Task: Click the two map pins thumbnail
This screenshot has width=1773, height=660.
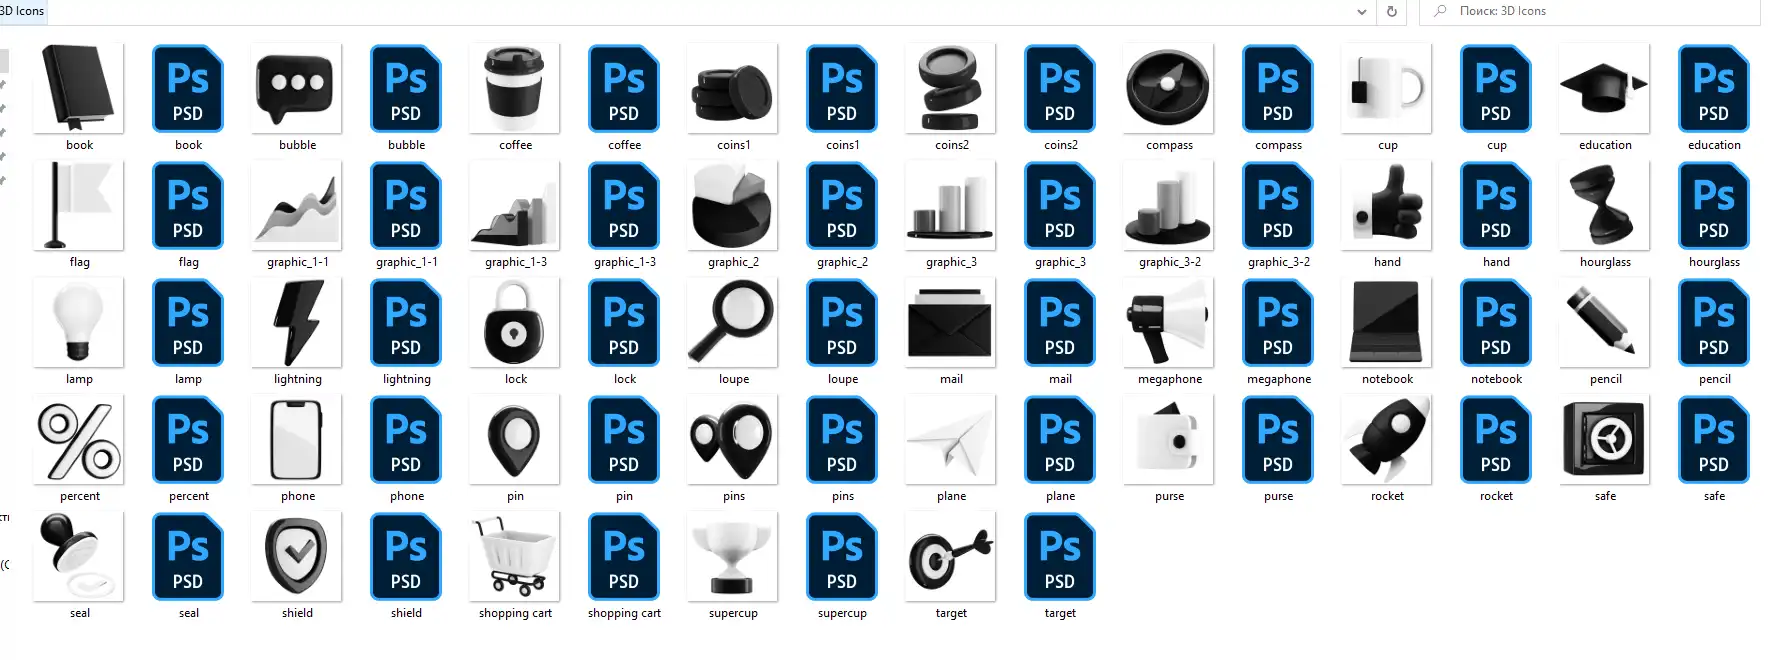Action: coord(733,439)
